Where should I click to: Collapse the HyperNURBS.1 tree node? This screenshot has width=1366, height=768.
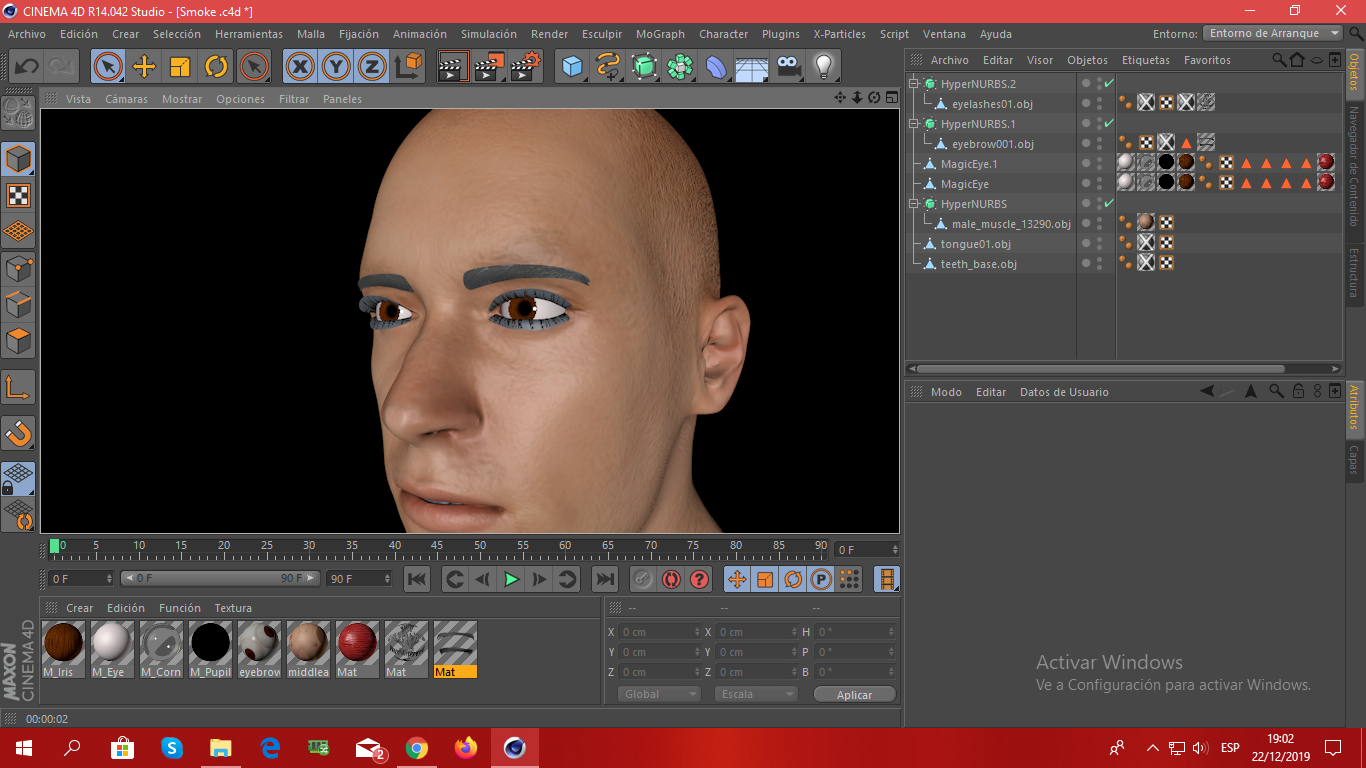click(x=914, y=124)
